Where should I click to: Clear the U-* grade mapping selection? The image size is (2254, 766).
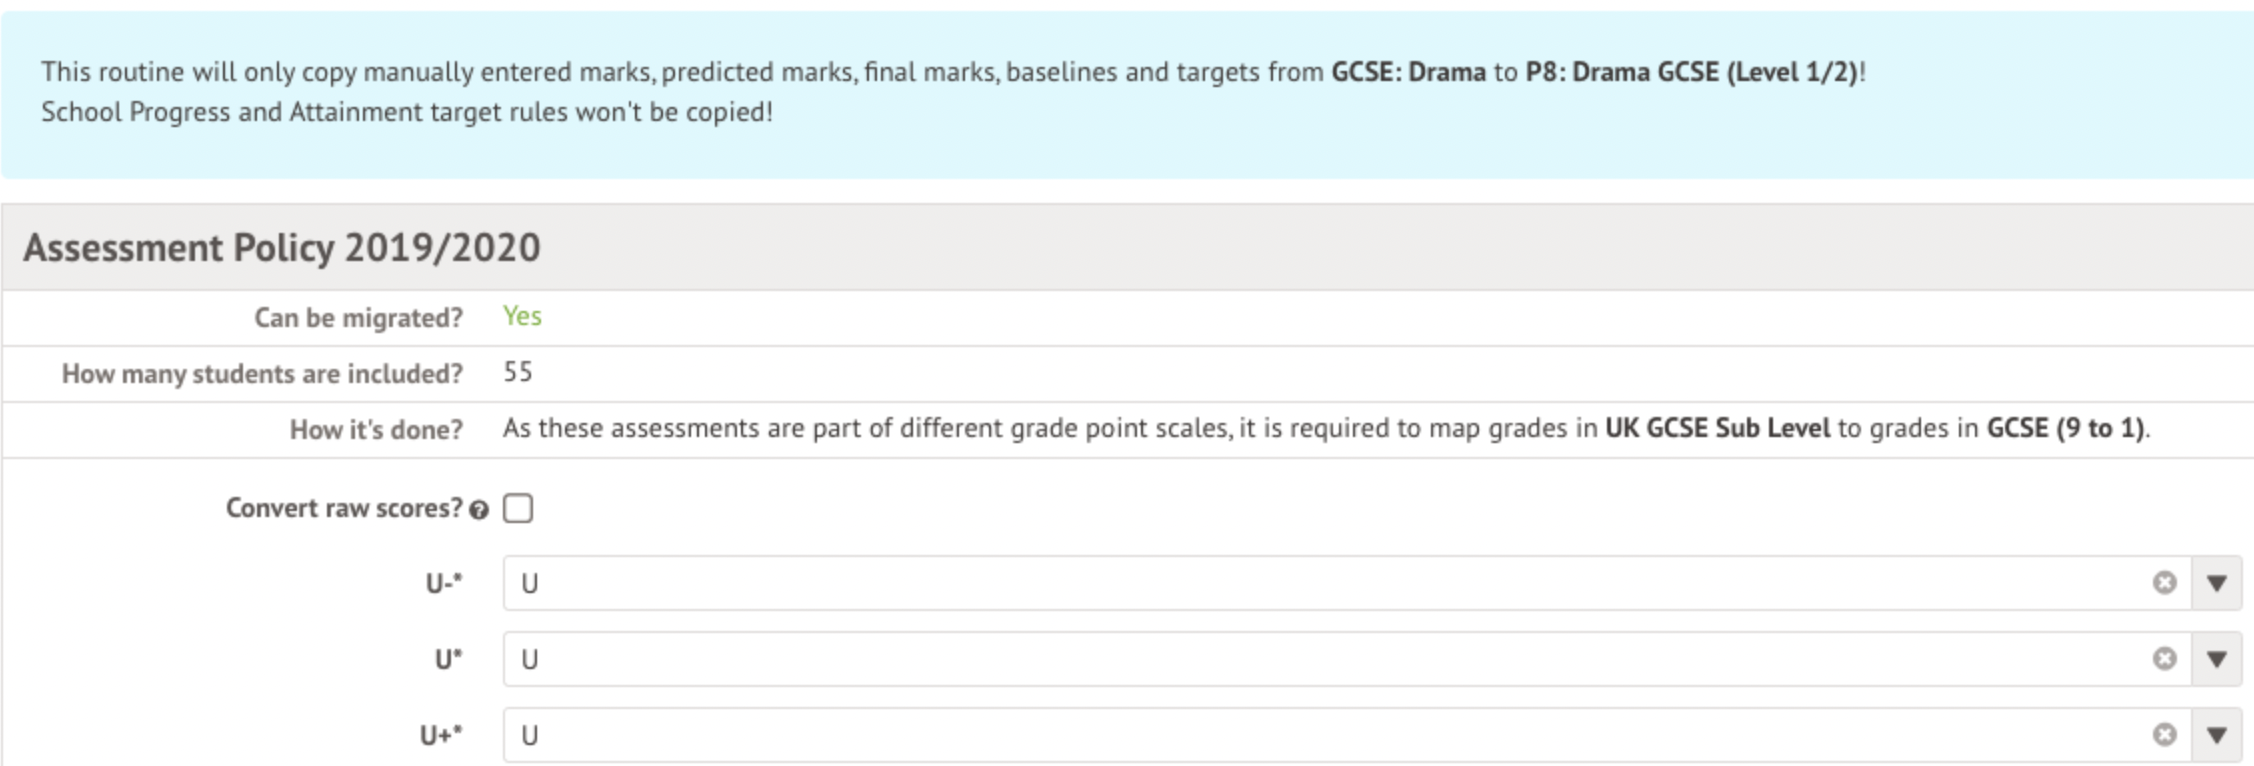click(2164, 583)
